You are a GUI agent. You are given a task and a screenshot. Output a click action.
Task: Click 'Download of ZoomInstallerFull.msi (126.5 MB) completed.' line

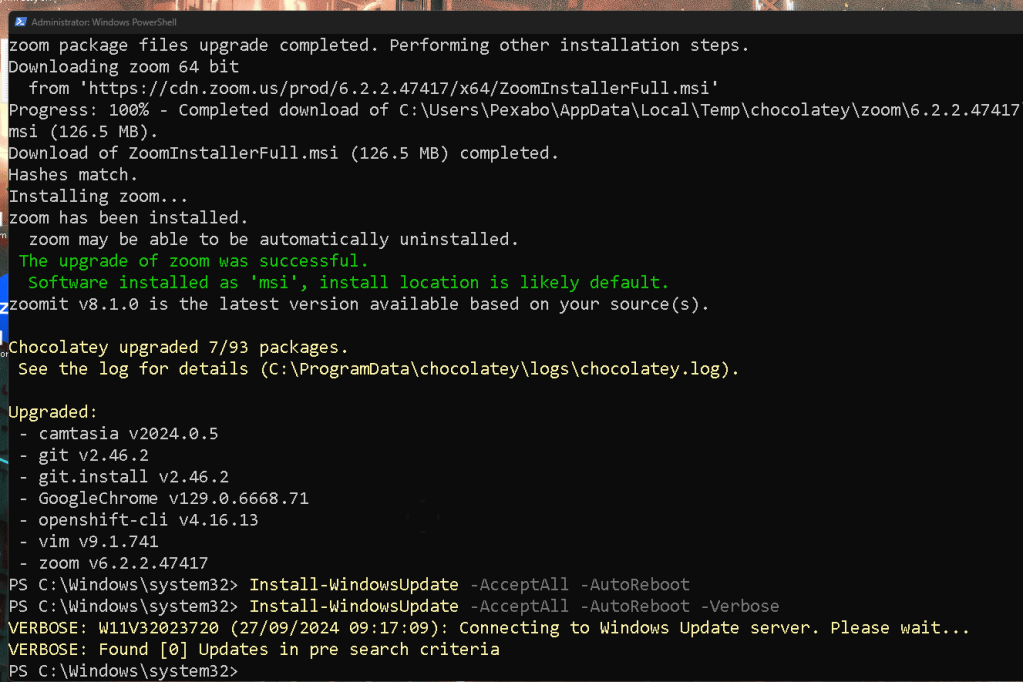click(x=284, y=153)
